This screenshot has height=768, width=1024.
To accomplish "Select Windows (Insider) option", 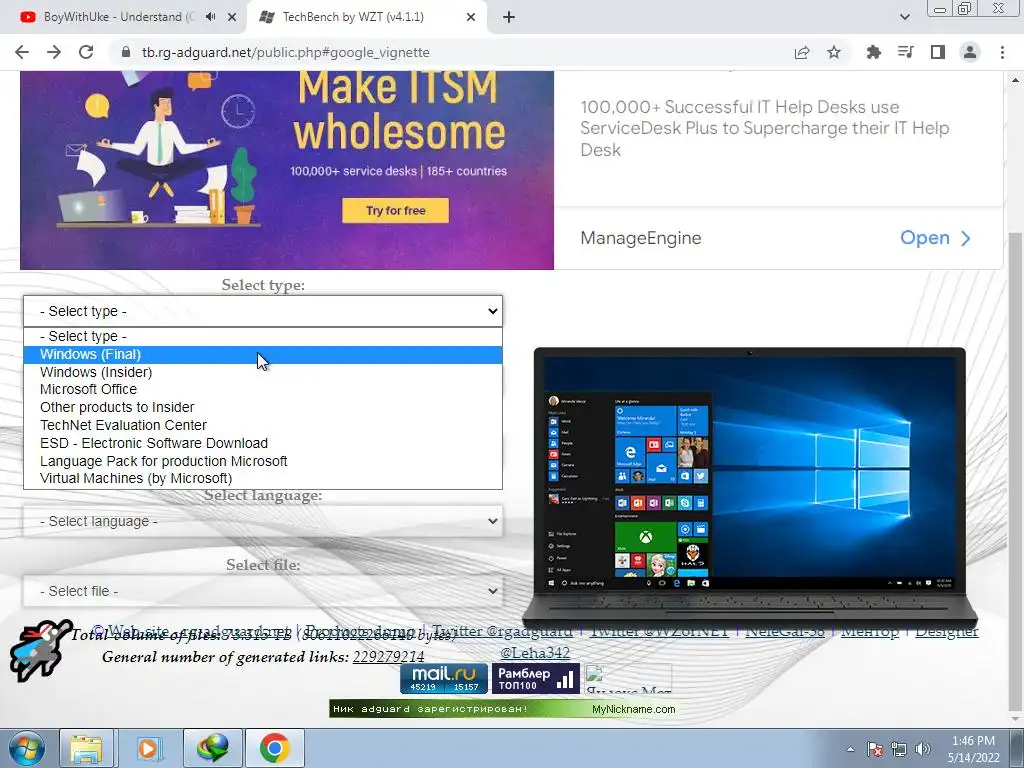I will click(263, 372).
